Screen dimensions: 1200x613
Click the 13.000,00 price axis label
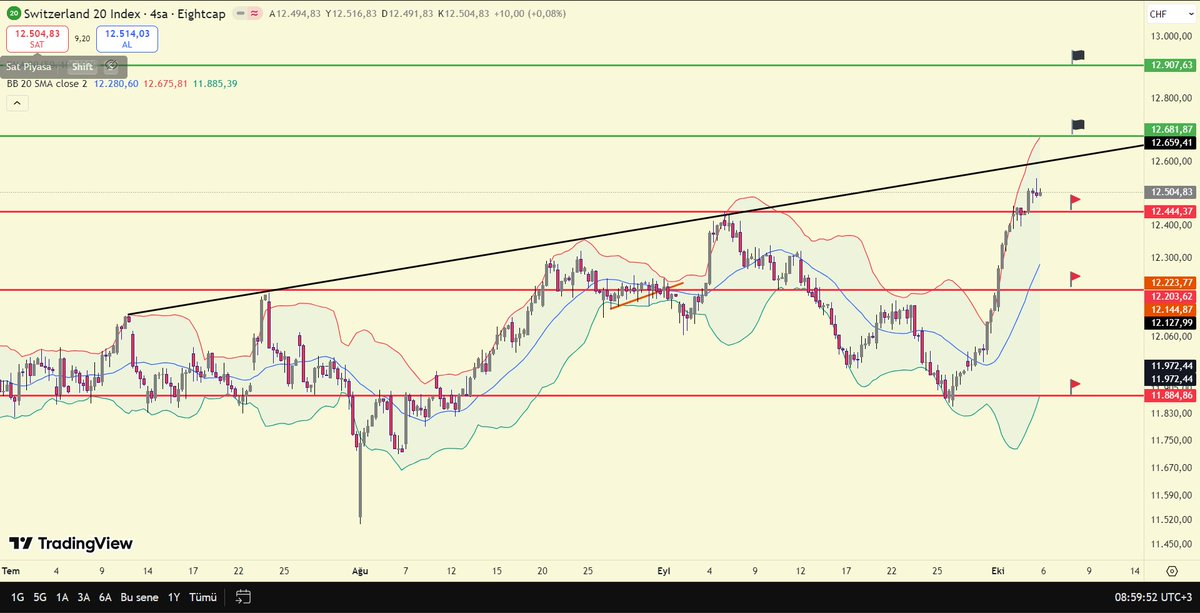(1172, 38)
